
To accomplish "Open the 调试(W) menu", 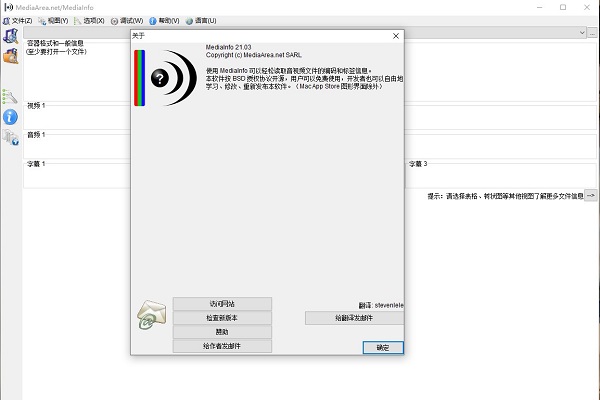I will (x=127, y=21).
